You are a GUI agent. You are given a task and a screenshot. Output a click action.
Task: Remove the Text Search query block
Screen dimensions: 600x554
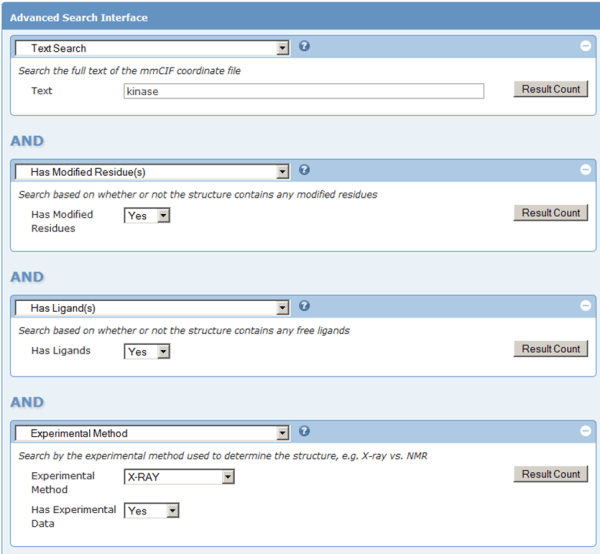(x=585, y=46)
